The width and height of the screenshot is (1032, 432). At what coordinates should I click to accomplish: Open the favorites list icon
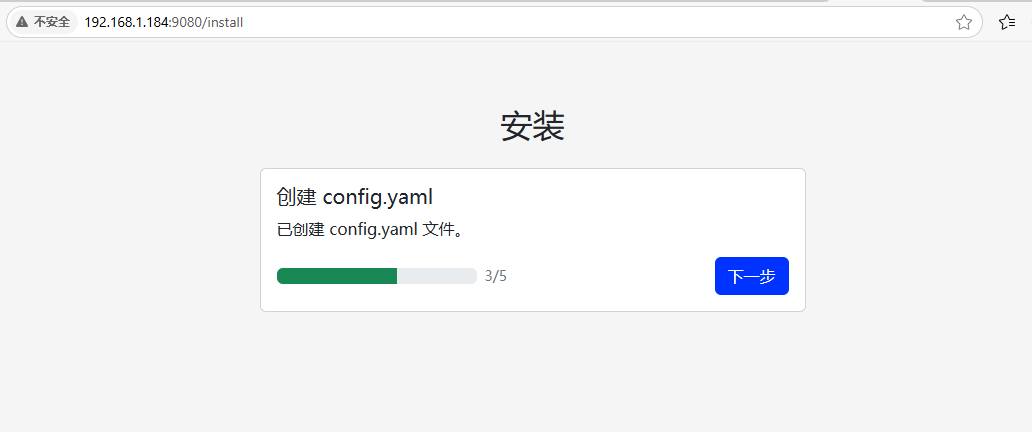[1006, 22]
